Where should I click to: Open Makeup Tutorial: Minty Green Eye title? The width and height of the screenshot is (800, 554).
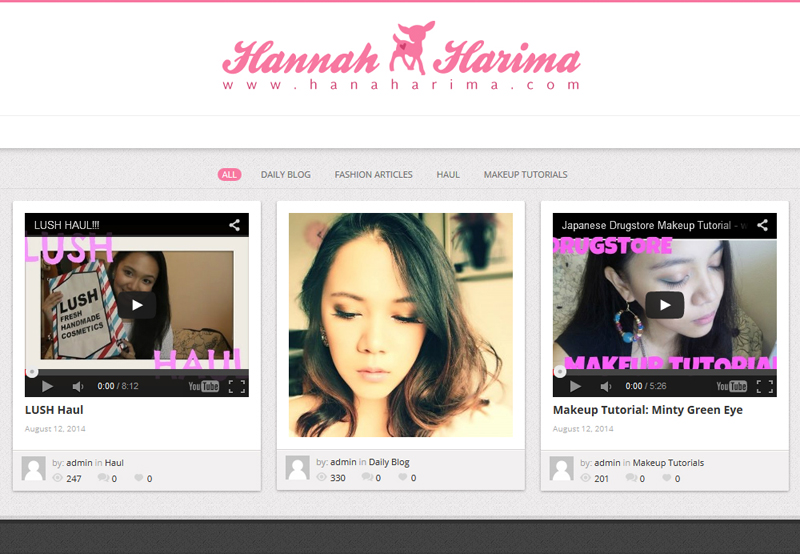647,410
